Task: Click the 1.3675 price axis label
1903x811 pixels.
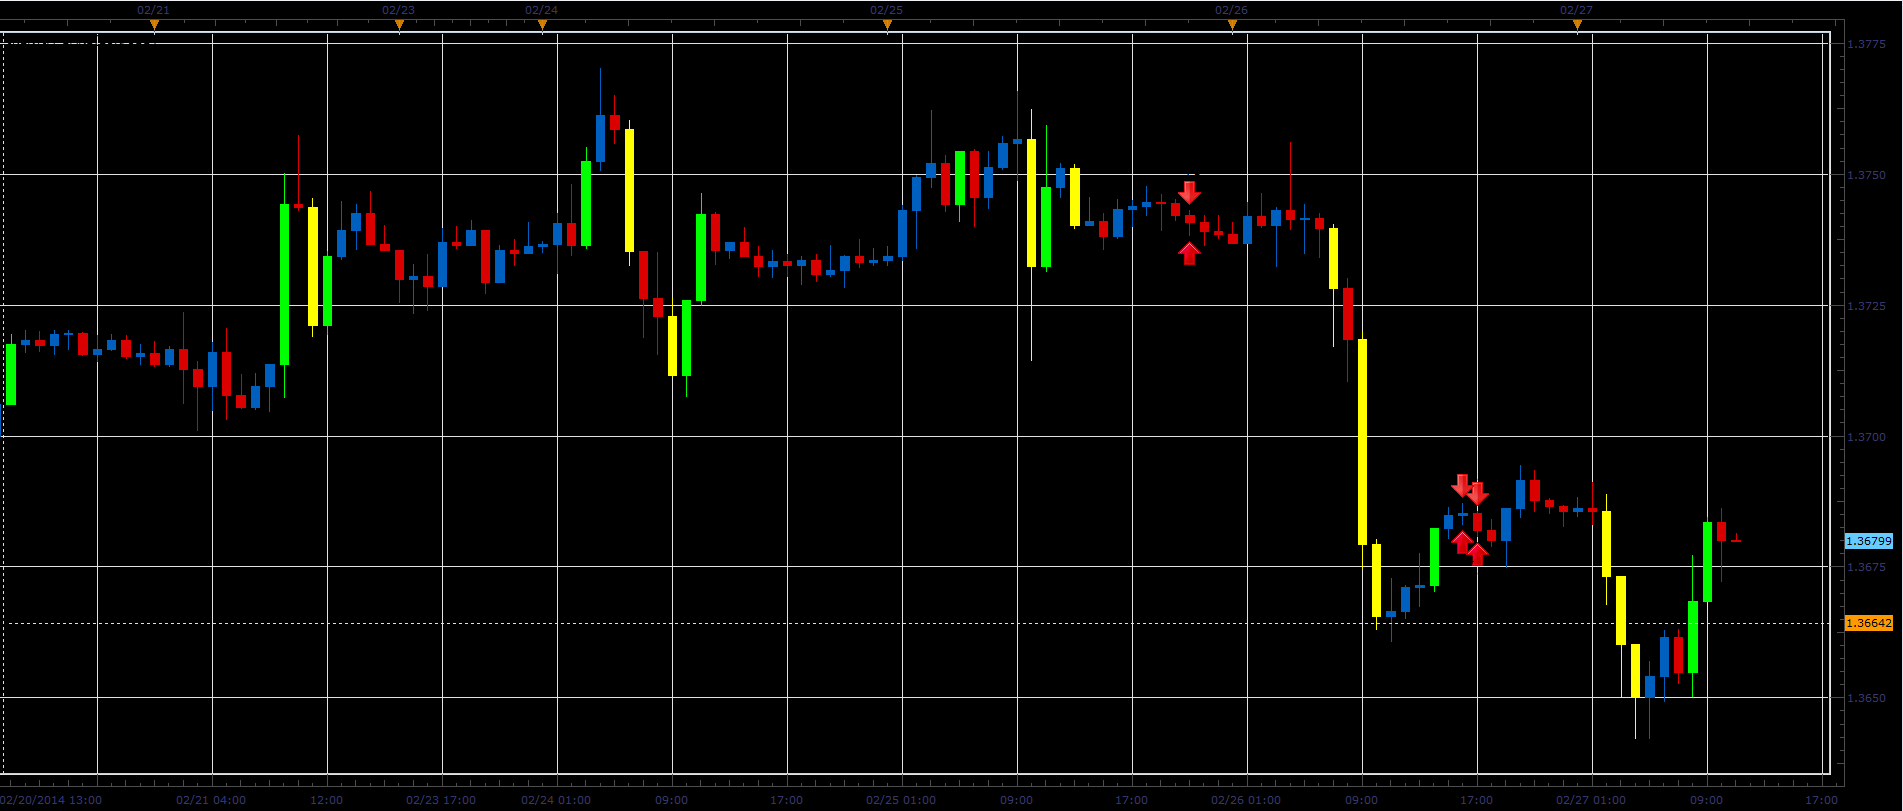Action: 1866,567
